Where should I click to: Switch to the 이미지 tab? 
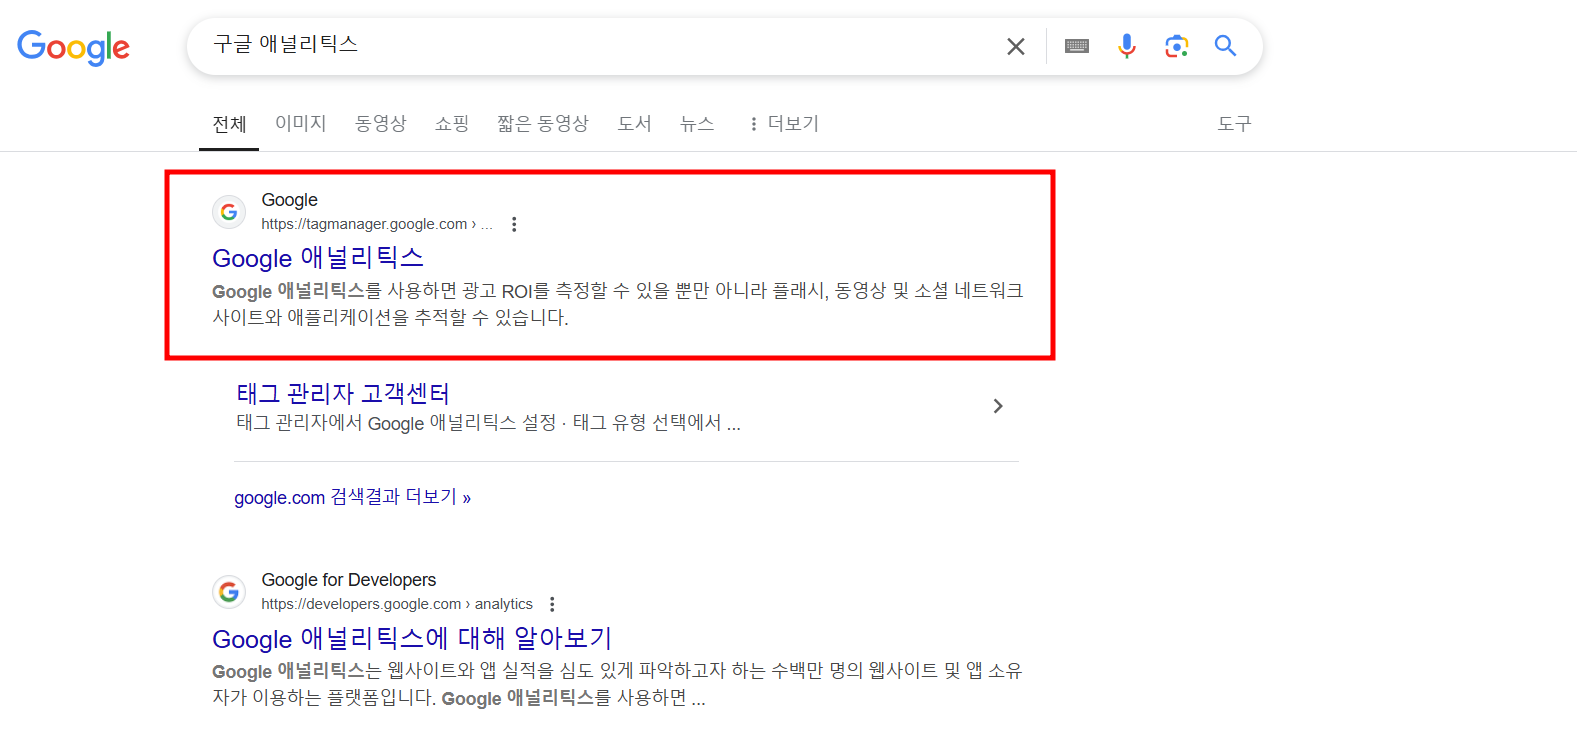pyautogui.click(x=301, y=123)
